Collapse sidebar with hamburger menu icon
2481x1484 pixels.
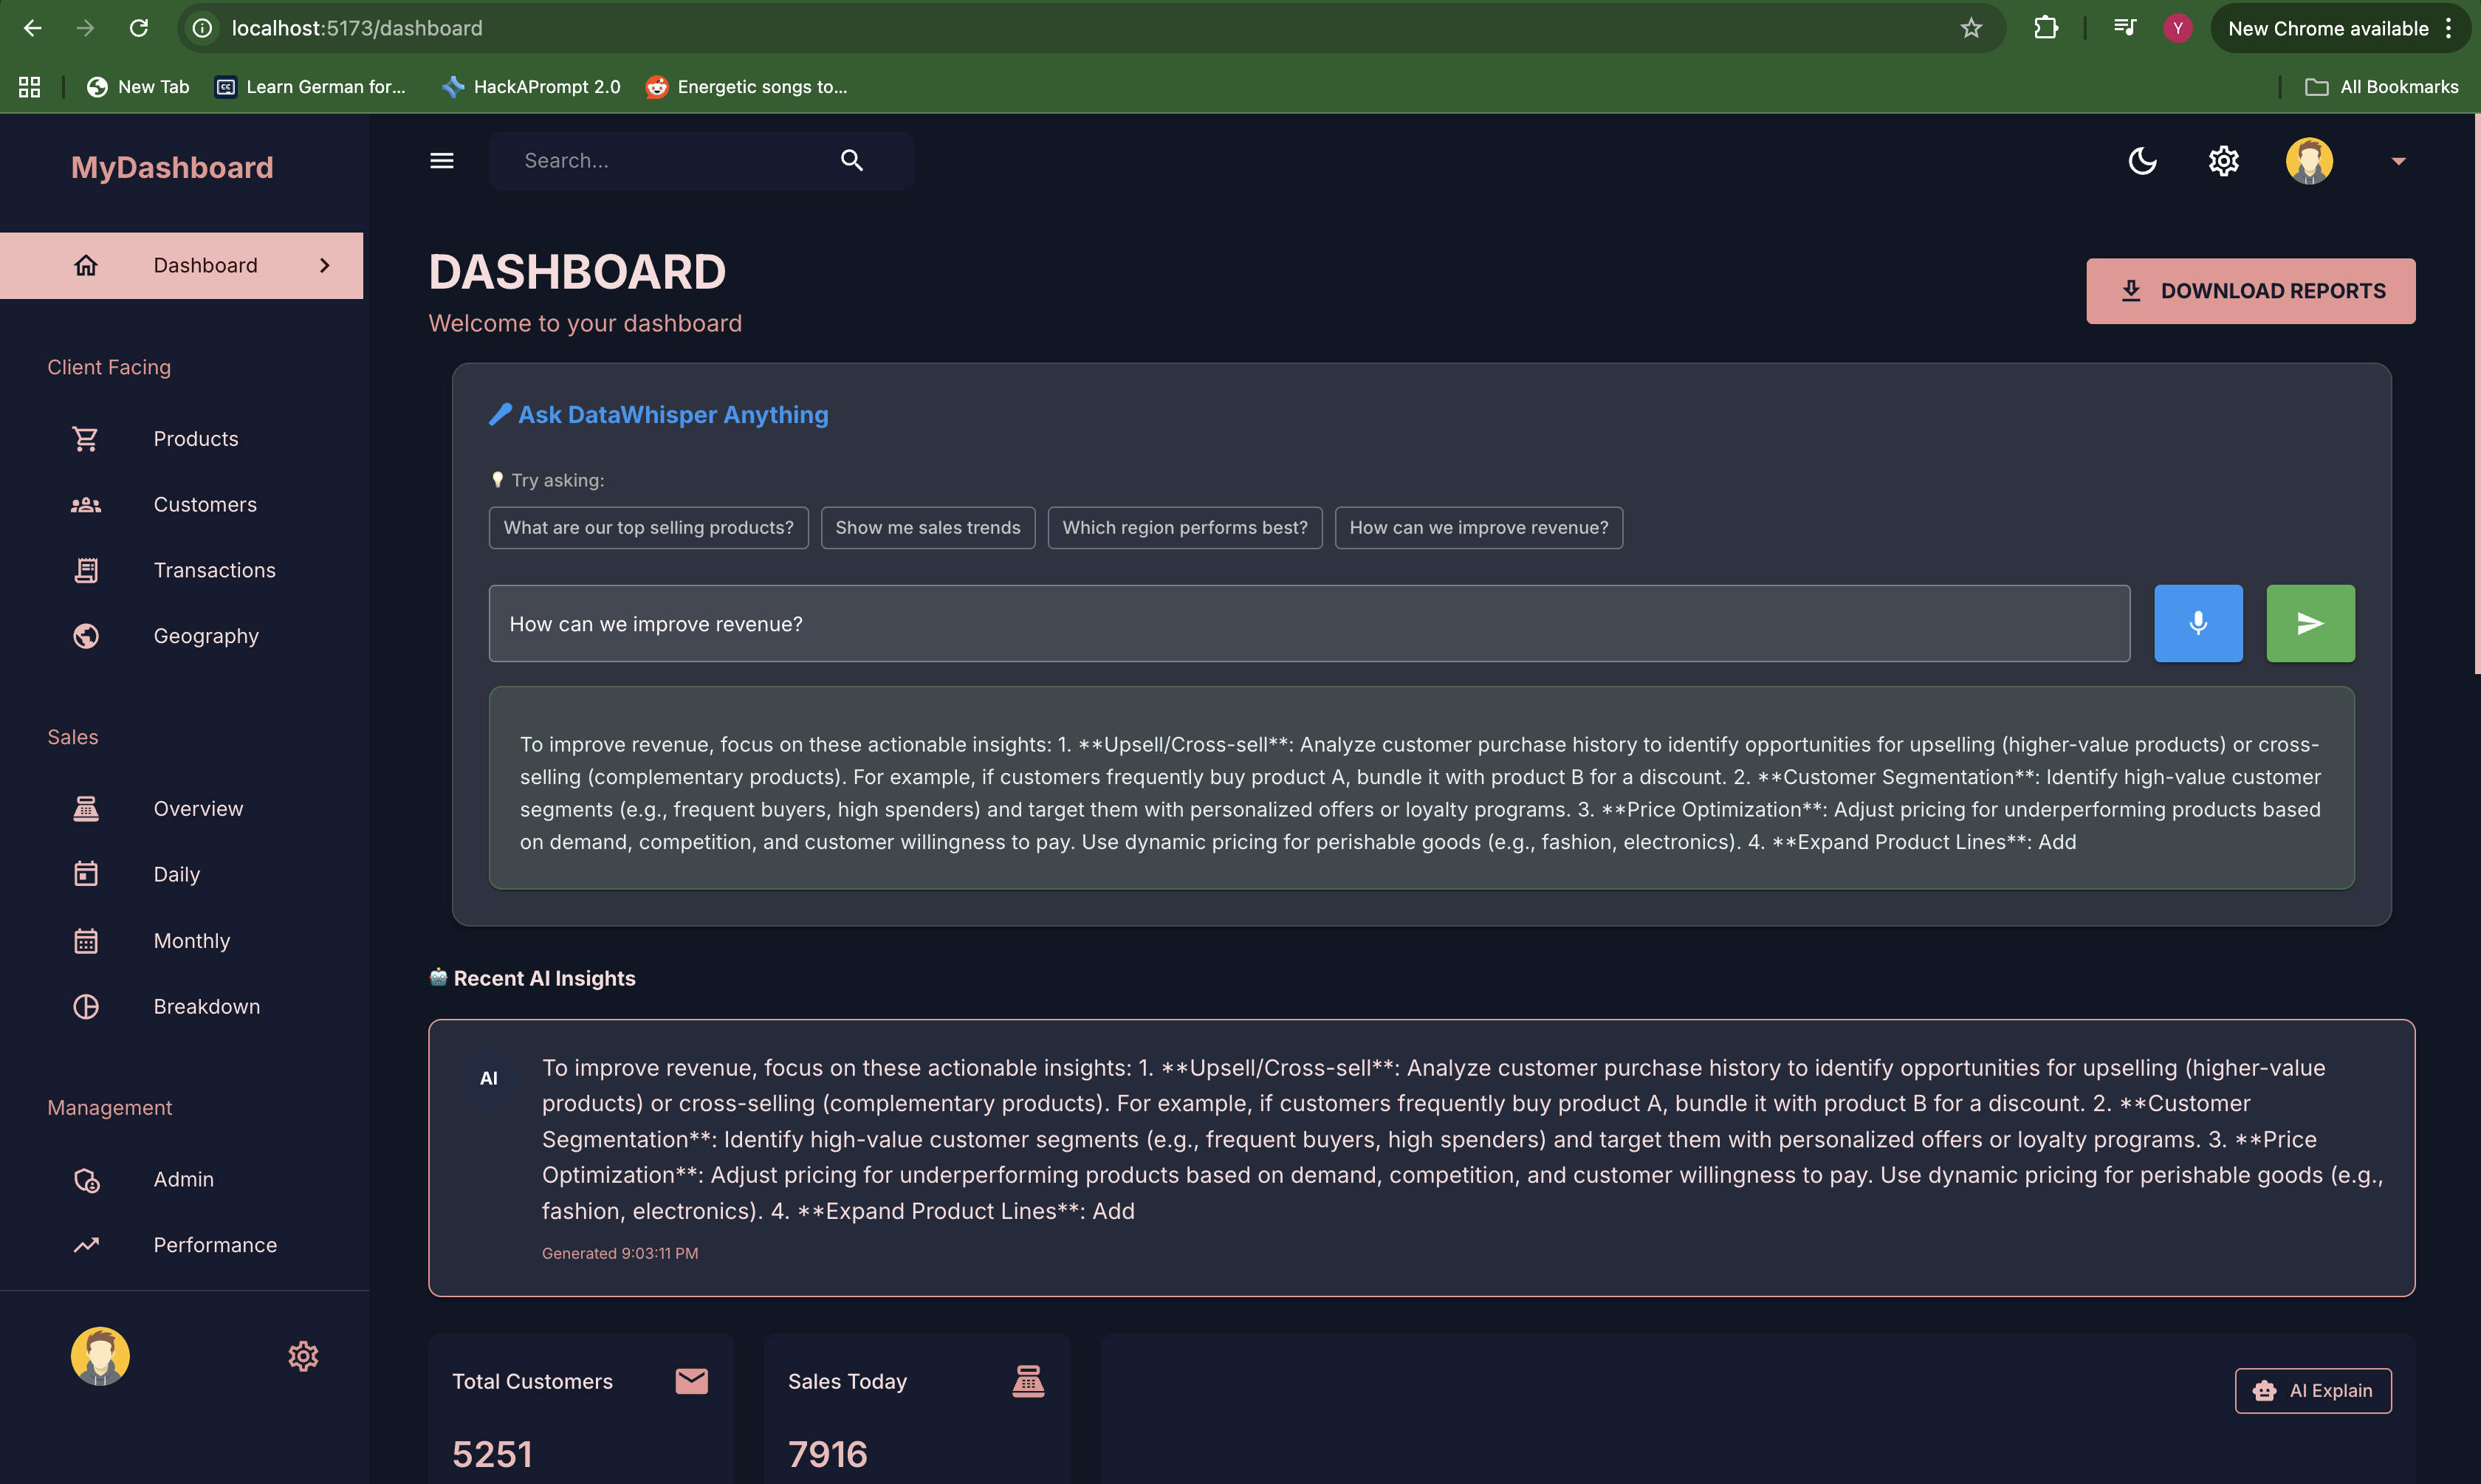pyautogui.click(x=441, y=160)
